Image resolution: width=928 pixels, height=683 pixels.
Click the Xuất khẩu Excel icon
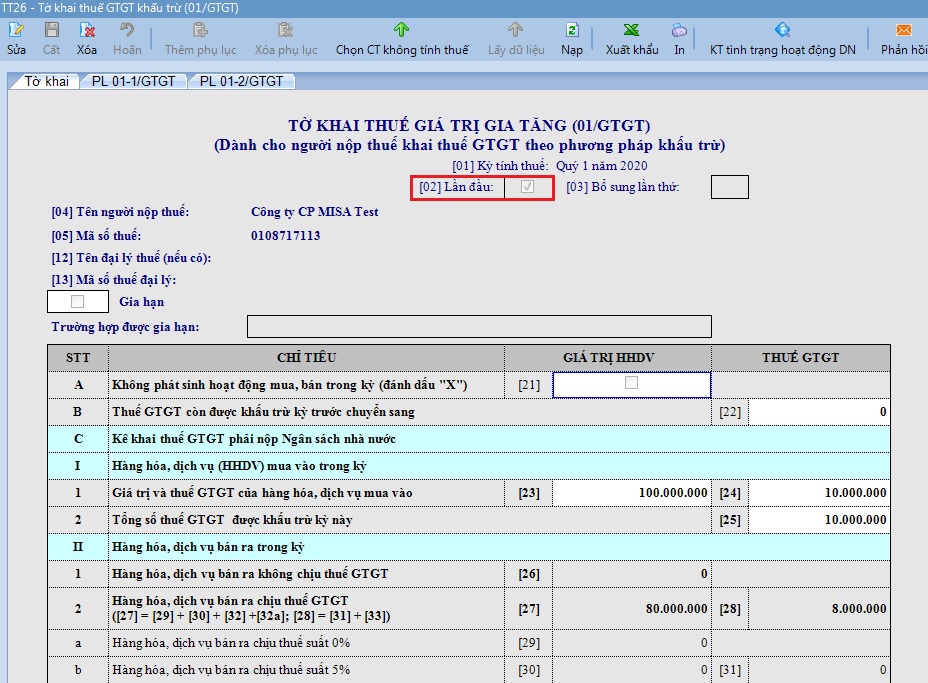(631, 30)
